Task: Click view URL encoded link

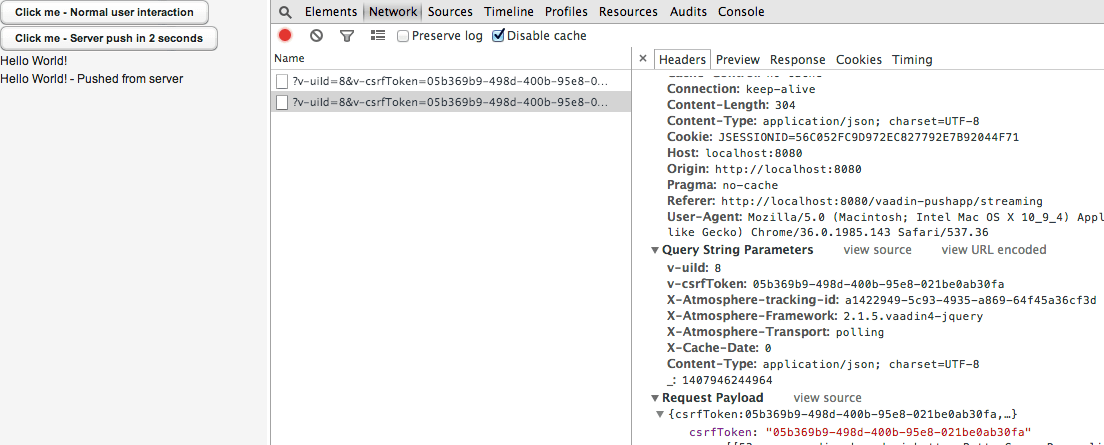Action: [x=993, y=250]
